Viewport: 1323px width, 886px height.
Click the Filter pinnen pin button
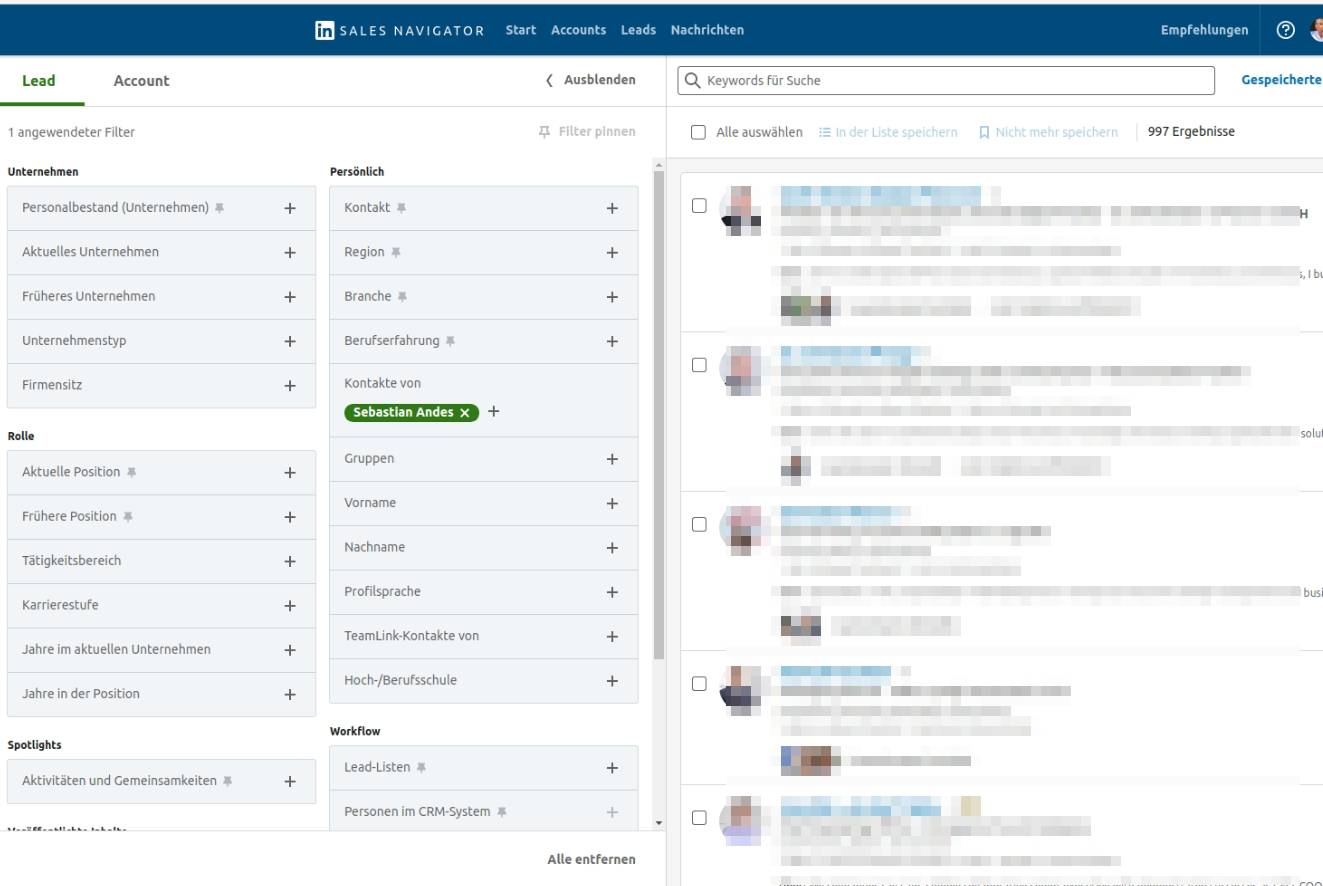pos(586,132)
